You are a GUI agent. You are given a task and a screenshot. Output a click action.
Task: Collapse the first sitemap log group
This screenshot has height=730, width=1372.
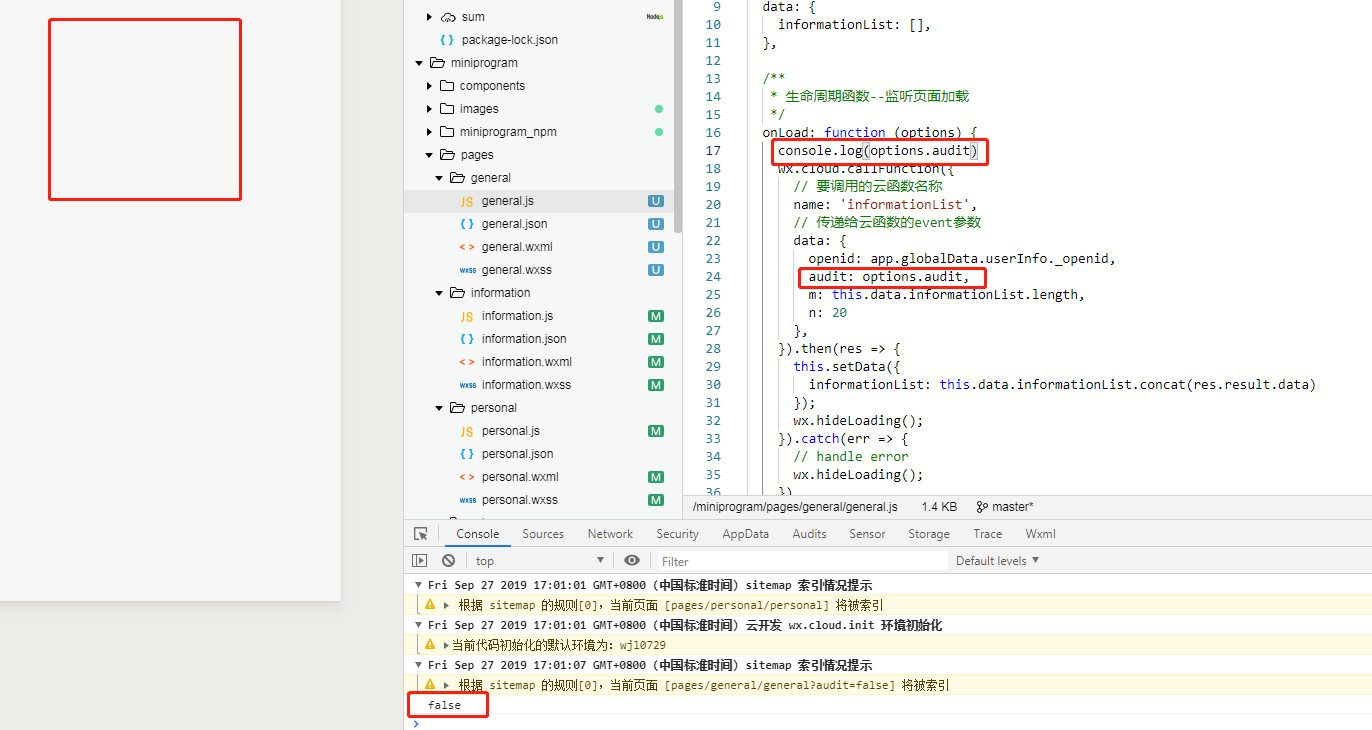419,585
